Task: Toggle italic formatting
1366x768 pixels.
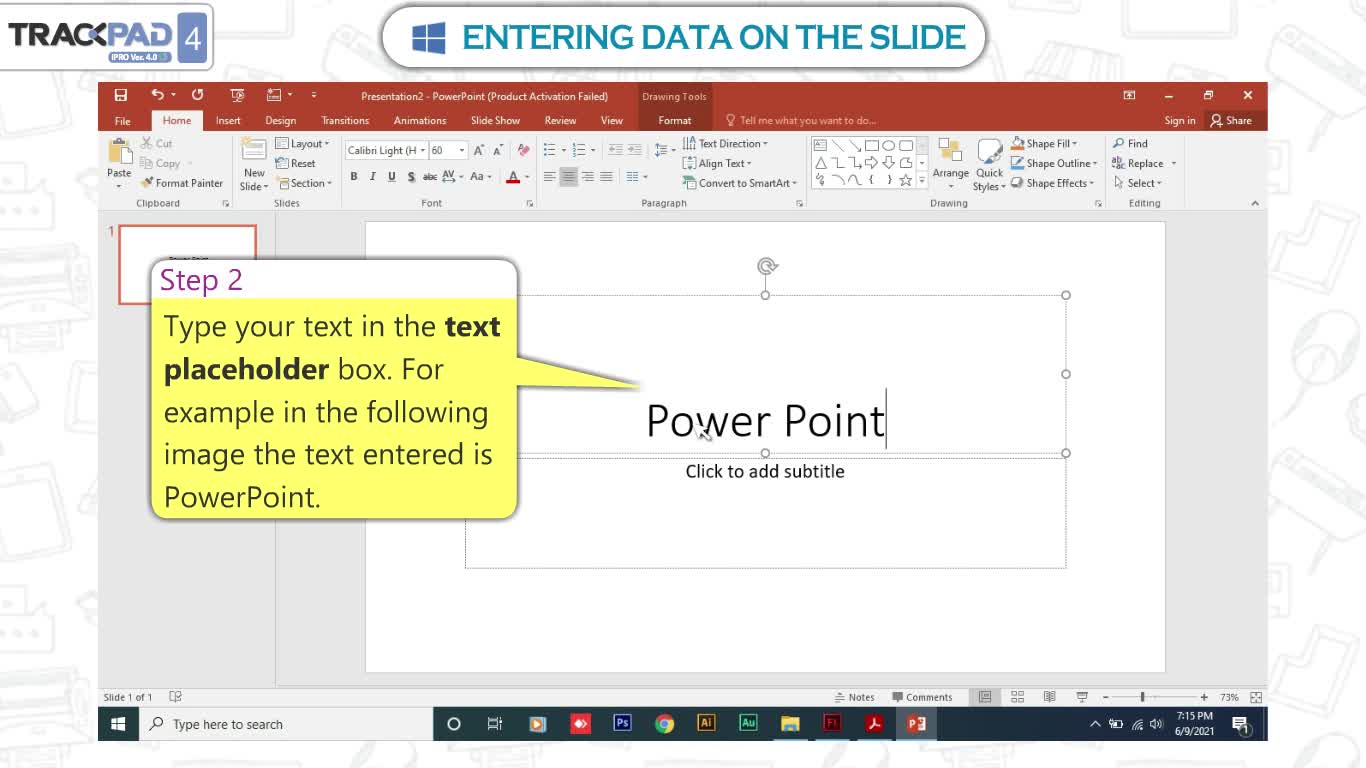Action: click(372, 177)
